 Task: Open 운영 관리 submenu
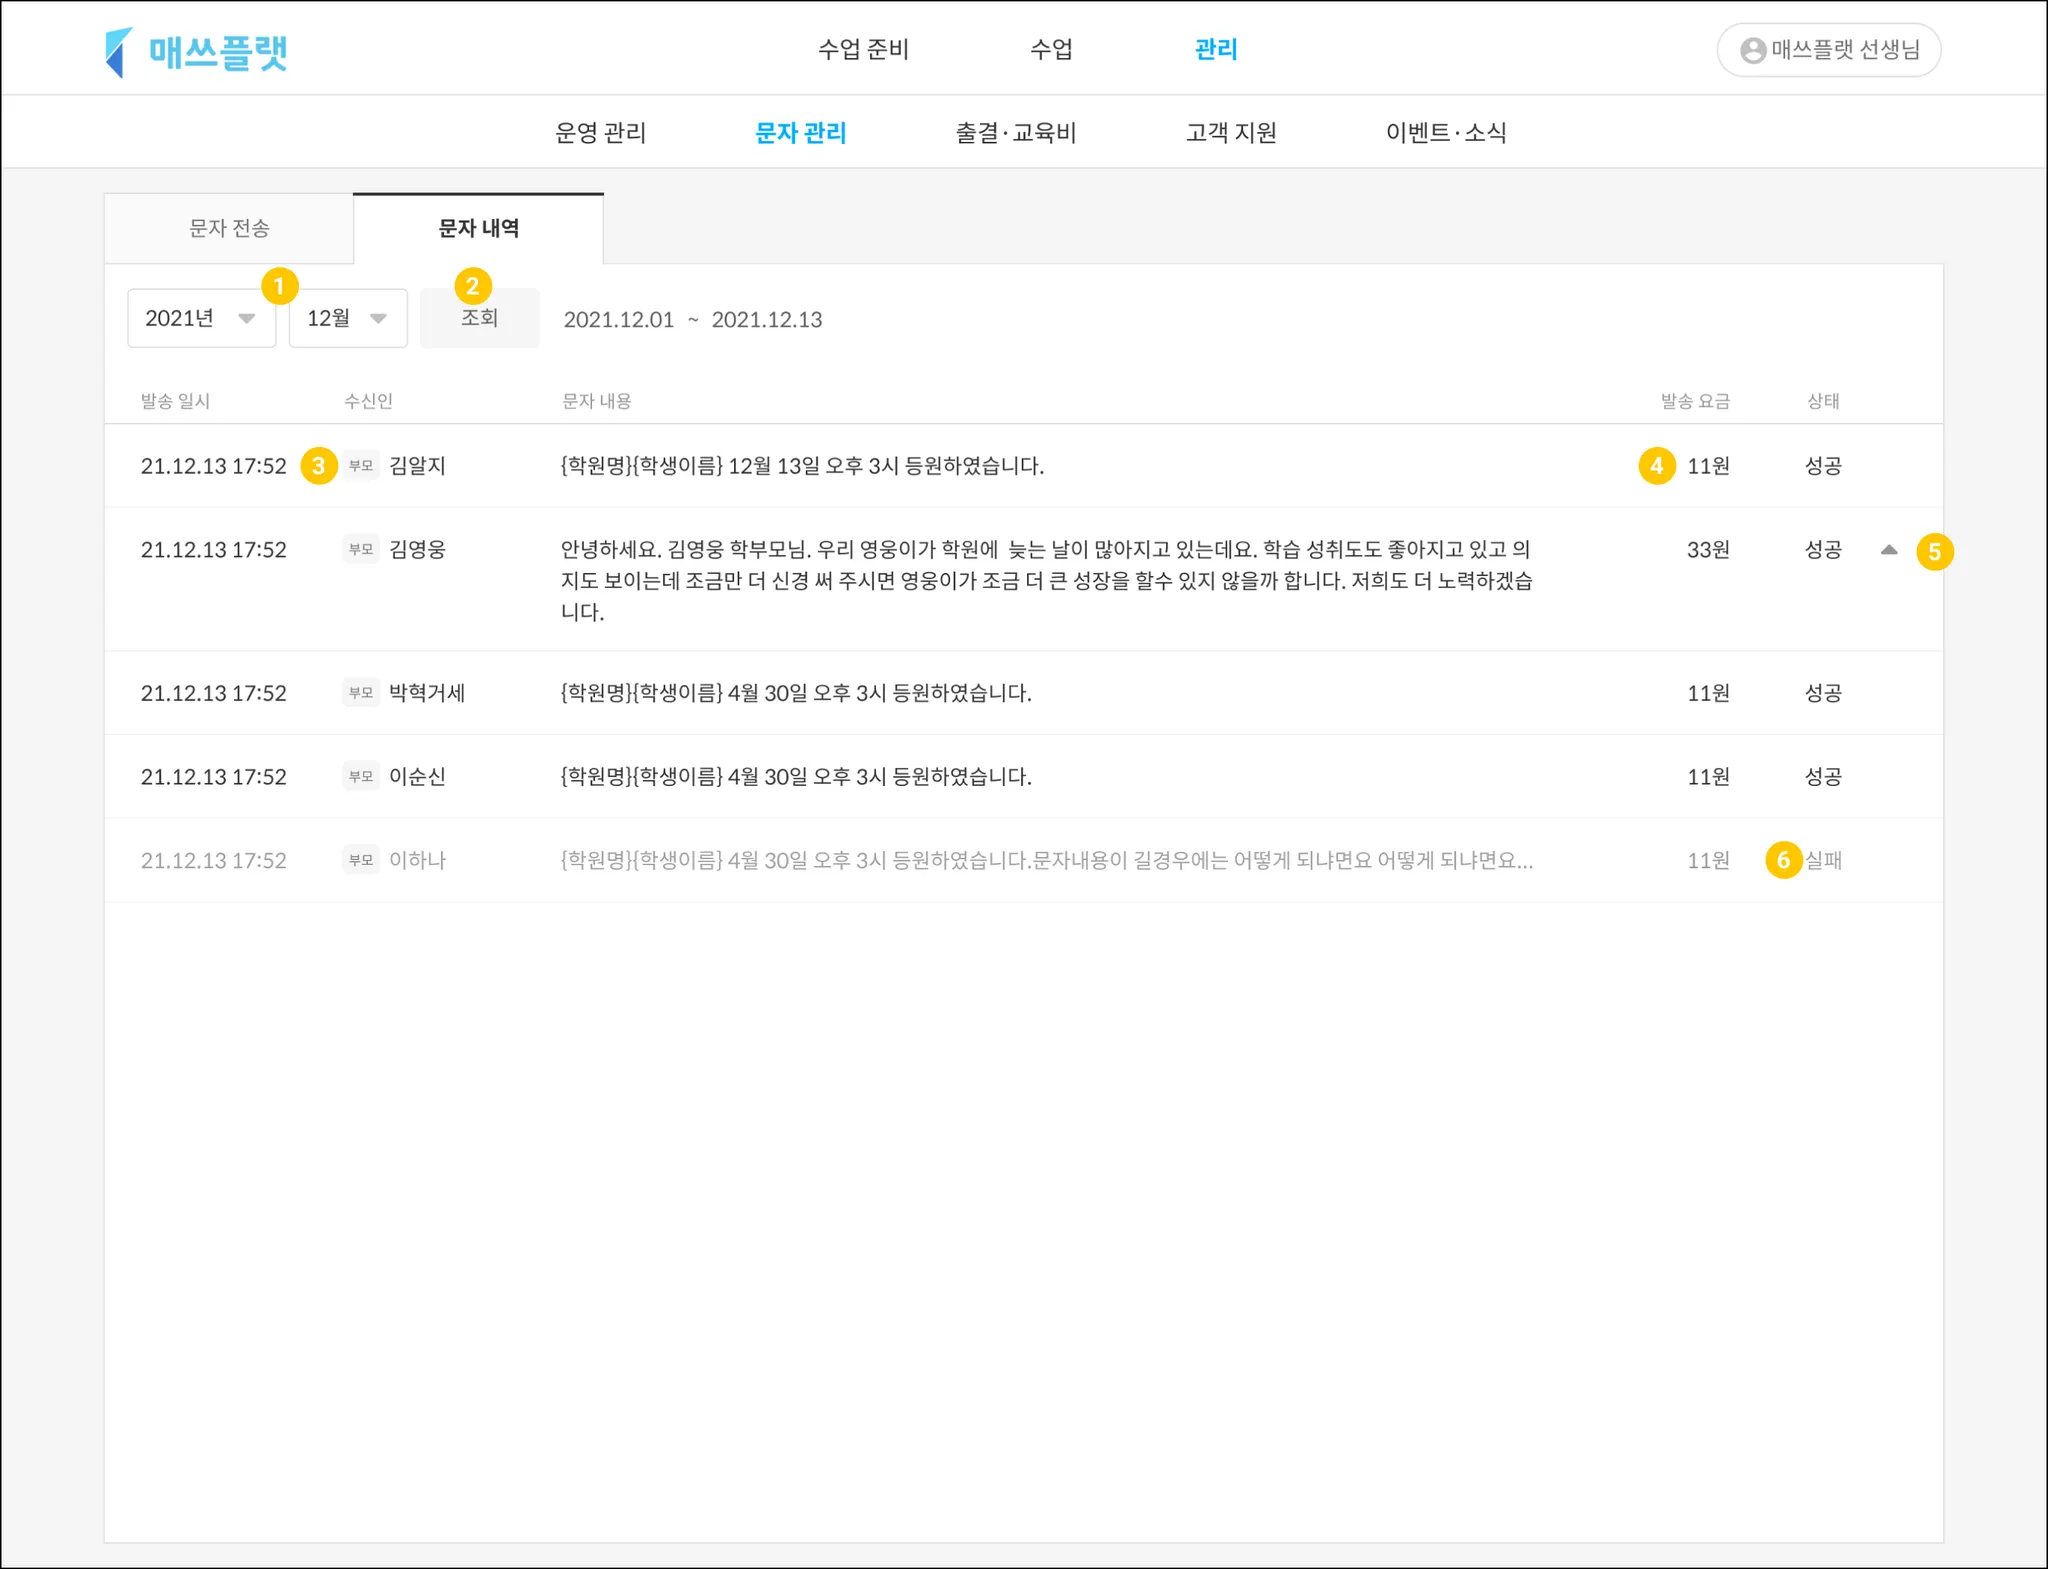click(600, 133)
